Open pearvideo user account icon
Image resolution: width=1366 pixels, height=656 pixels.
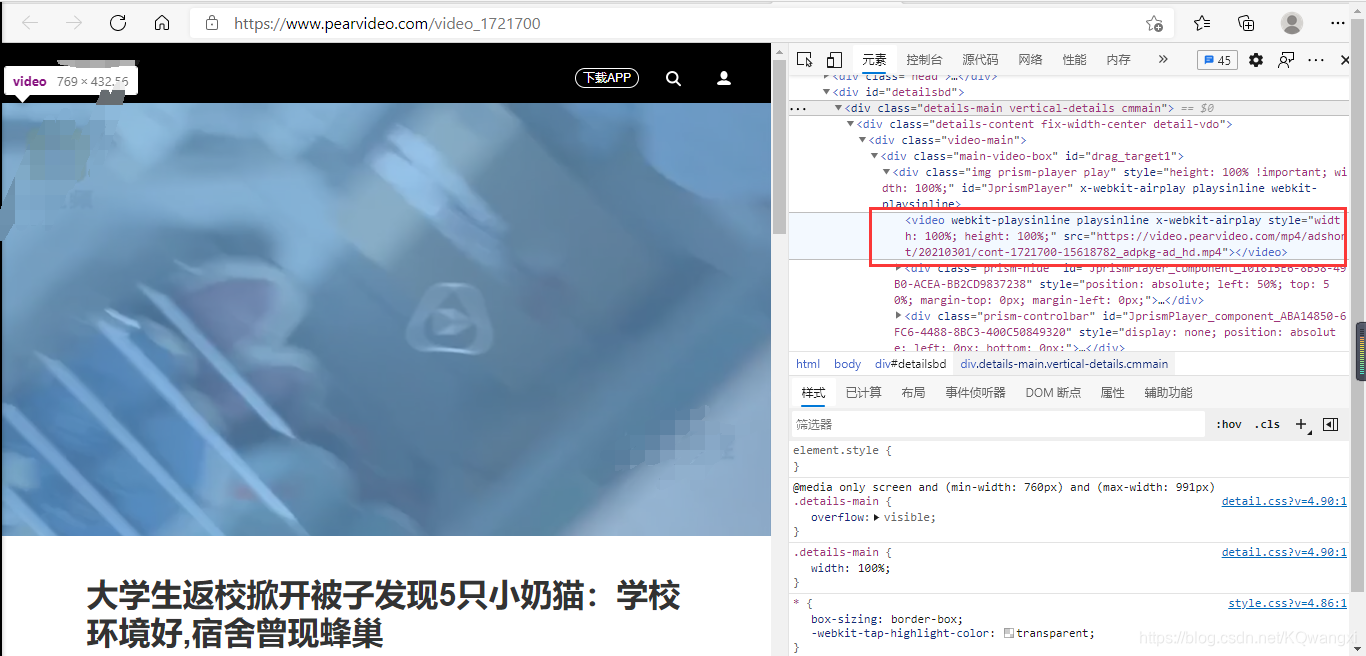[x=724, y=78]
